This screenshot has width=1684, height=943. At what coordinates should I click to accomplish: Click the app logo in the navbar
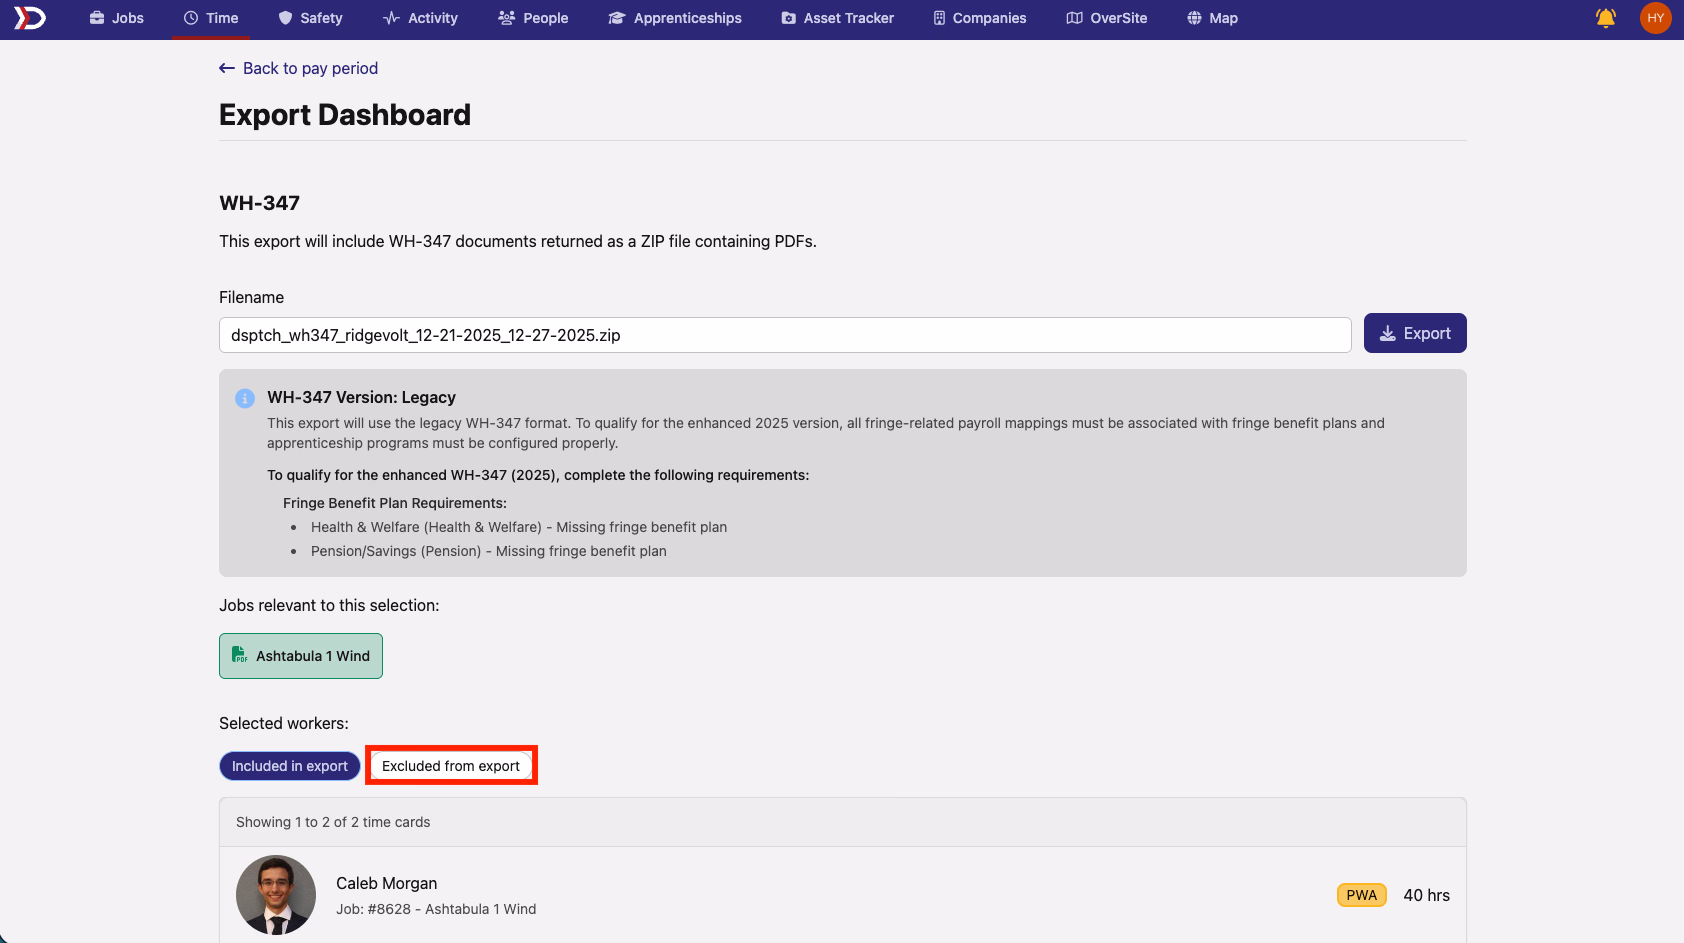click(x=29, y=18)
